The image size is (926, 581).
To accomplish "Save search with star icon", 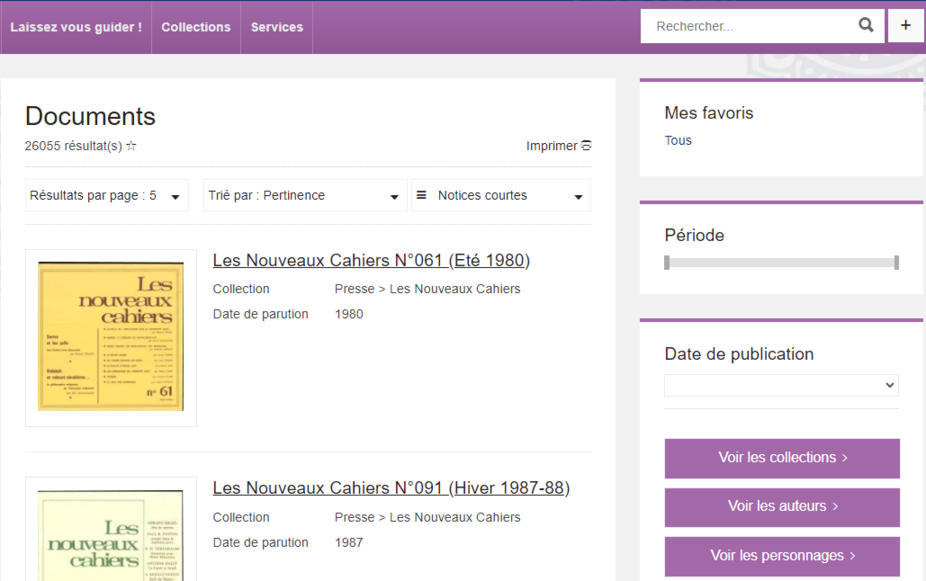I will tap(131, 146).
